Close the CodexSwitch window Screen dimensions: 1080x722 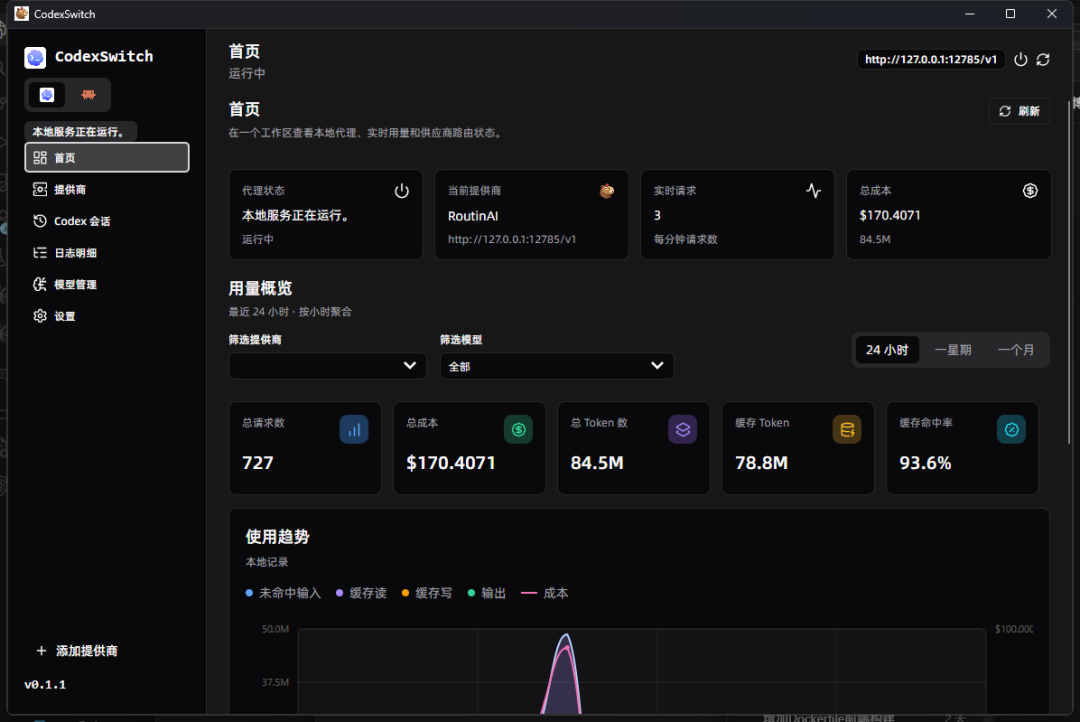coord(1052,14)
